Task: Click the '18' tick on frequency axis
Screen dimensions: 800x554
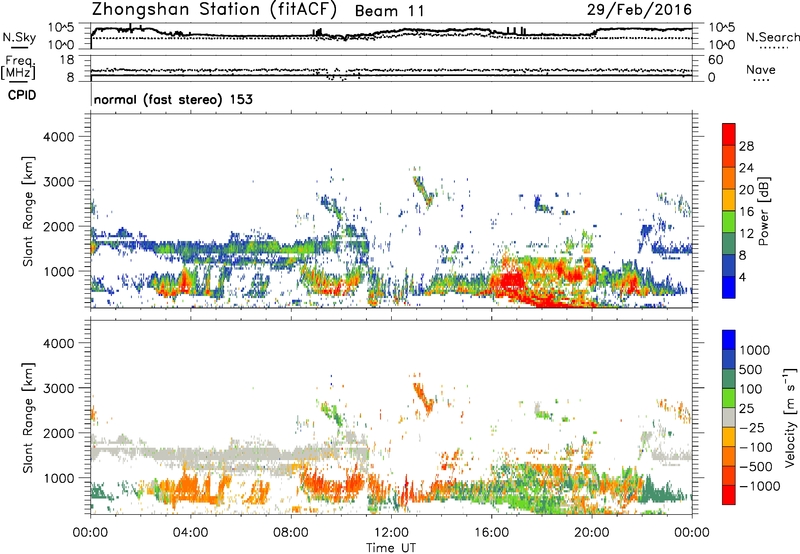Action: 67,60
